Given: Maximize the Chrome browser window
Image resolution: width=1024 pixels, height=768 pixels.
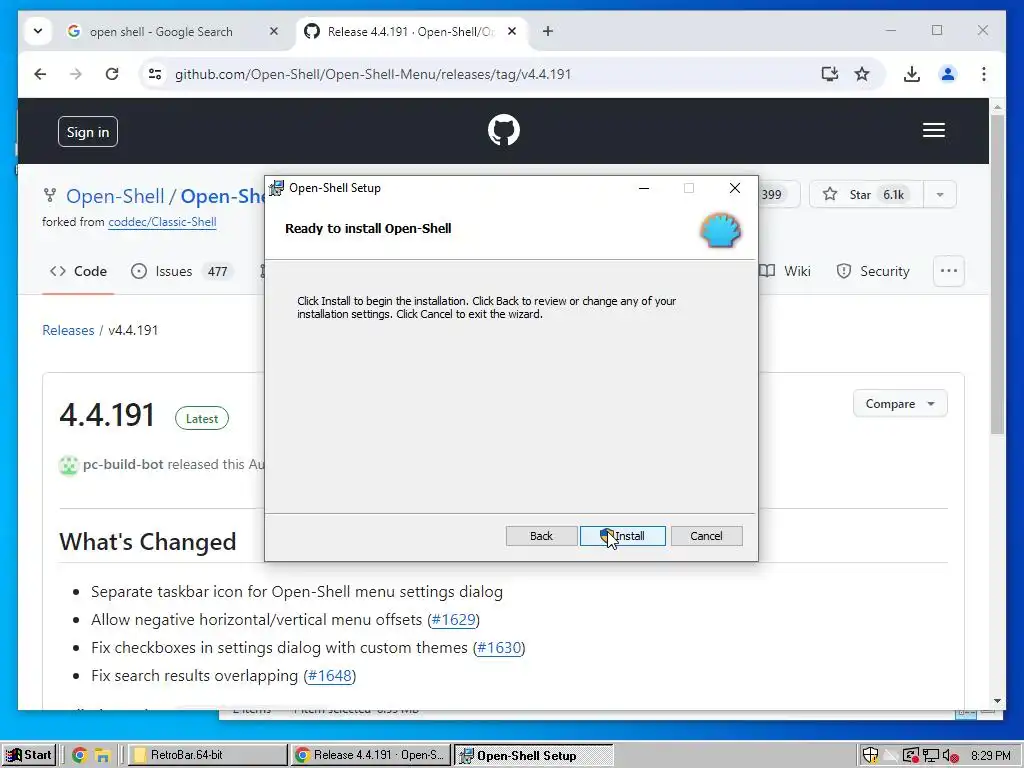Looking at the screenshot, I should [937, 31].
